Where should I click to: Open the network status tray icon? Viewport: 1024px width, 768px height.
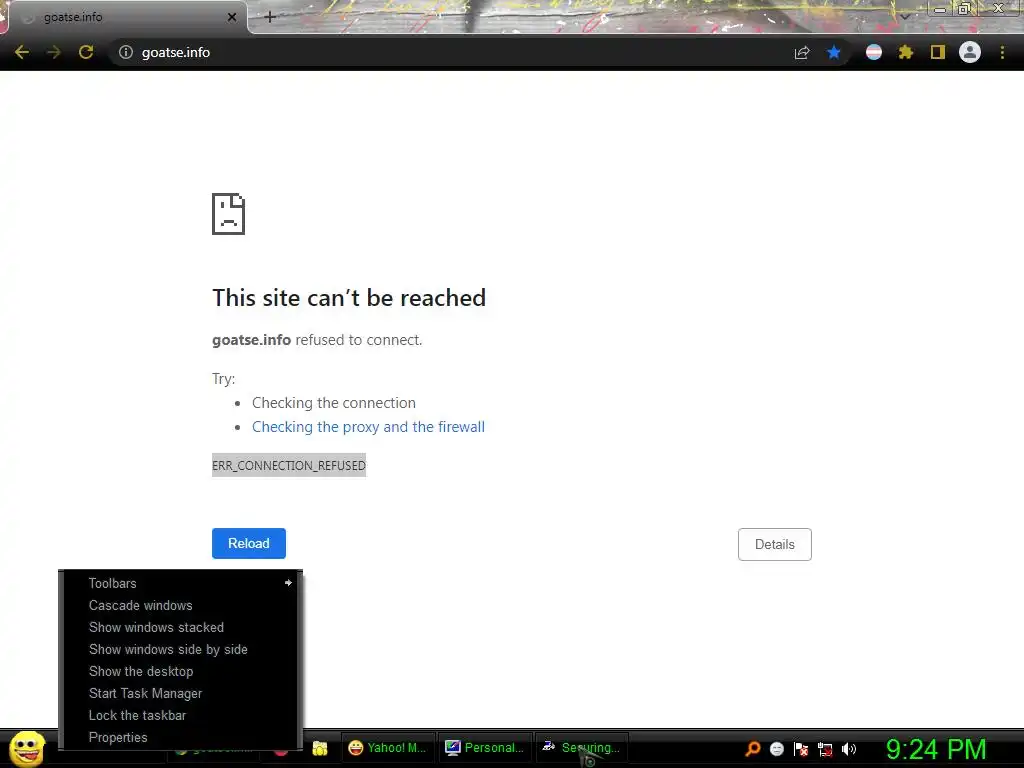pos(825,749)
